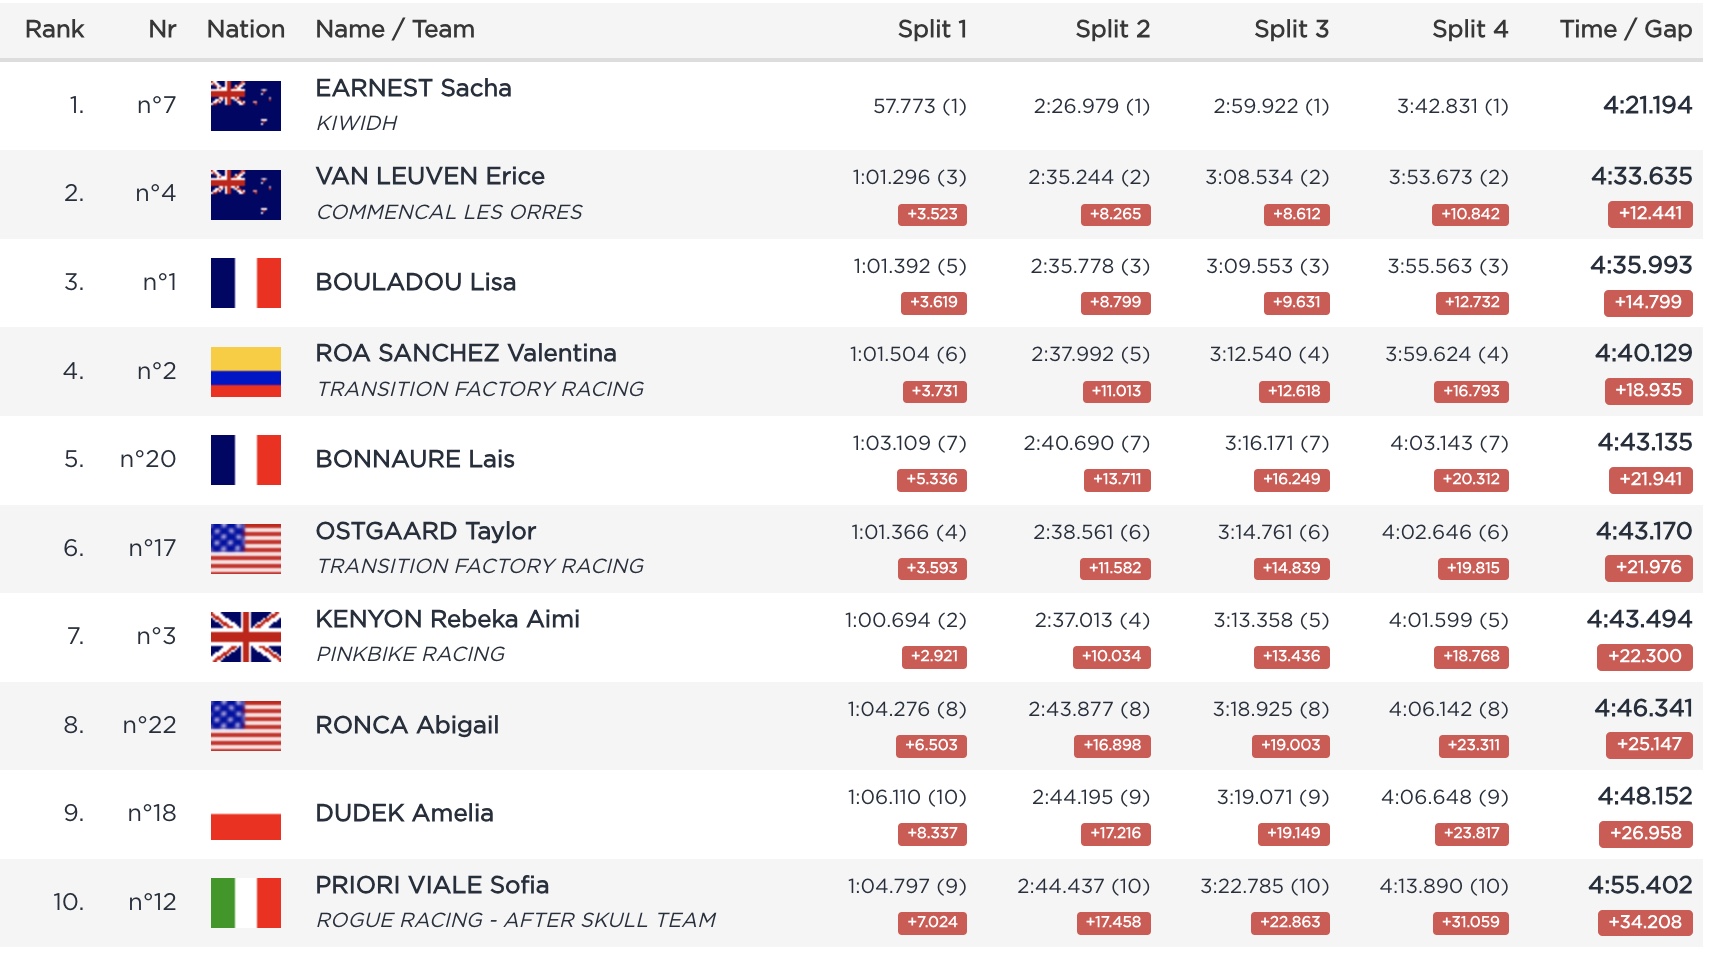Click the New Zealand flag beside EARNEST Sacha
1720x964 pixels.
click(x=245, y=105)
